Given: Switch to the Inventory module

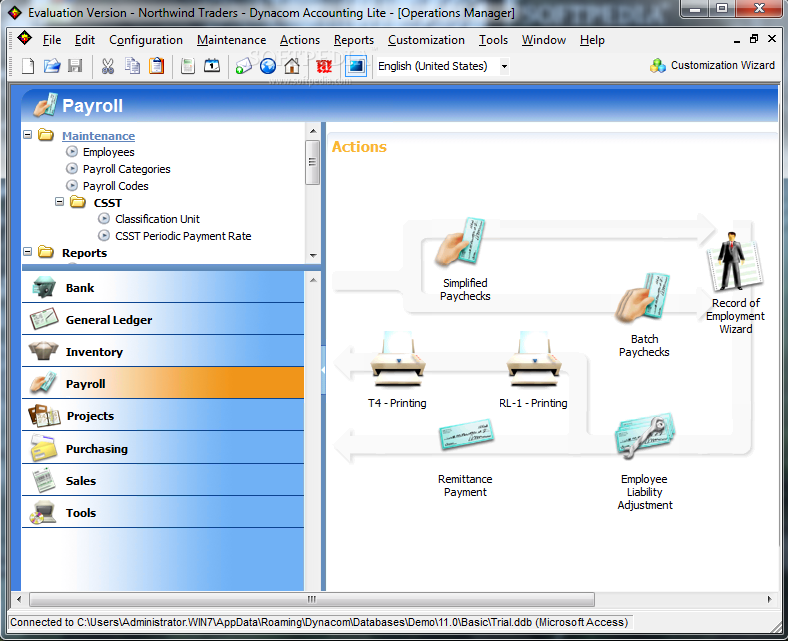Looking at the screenshot, I should click(163, 352).
